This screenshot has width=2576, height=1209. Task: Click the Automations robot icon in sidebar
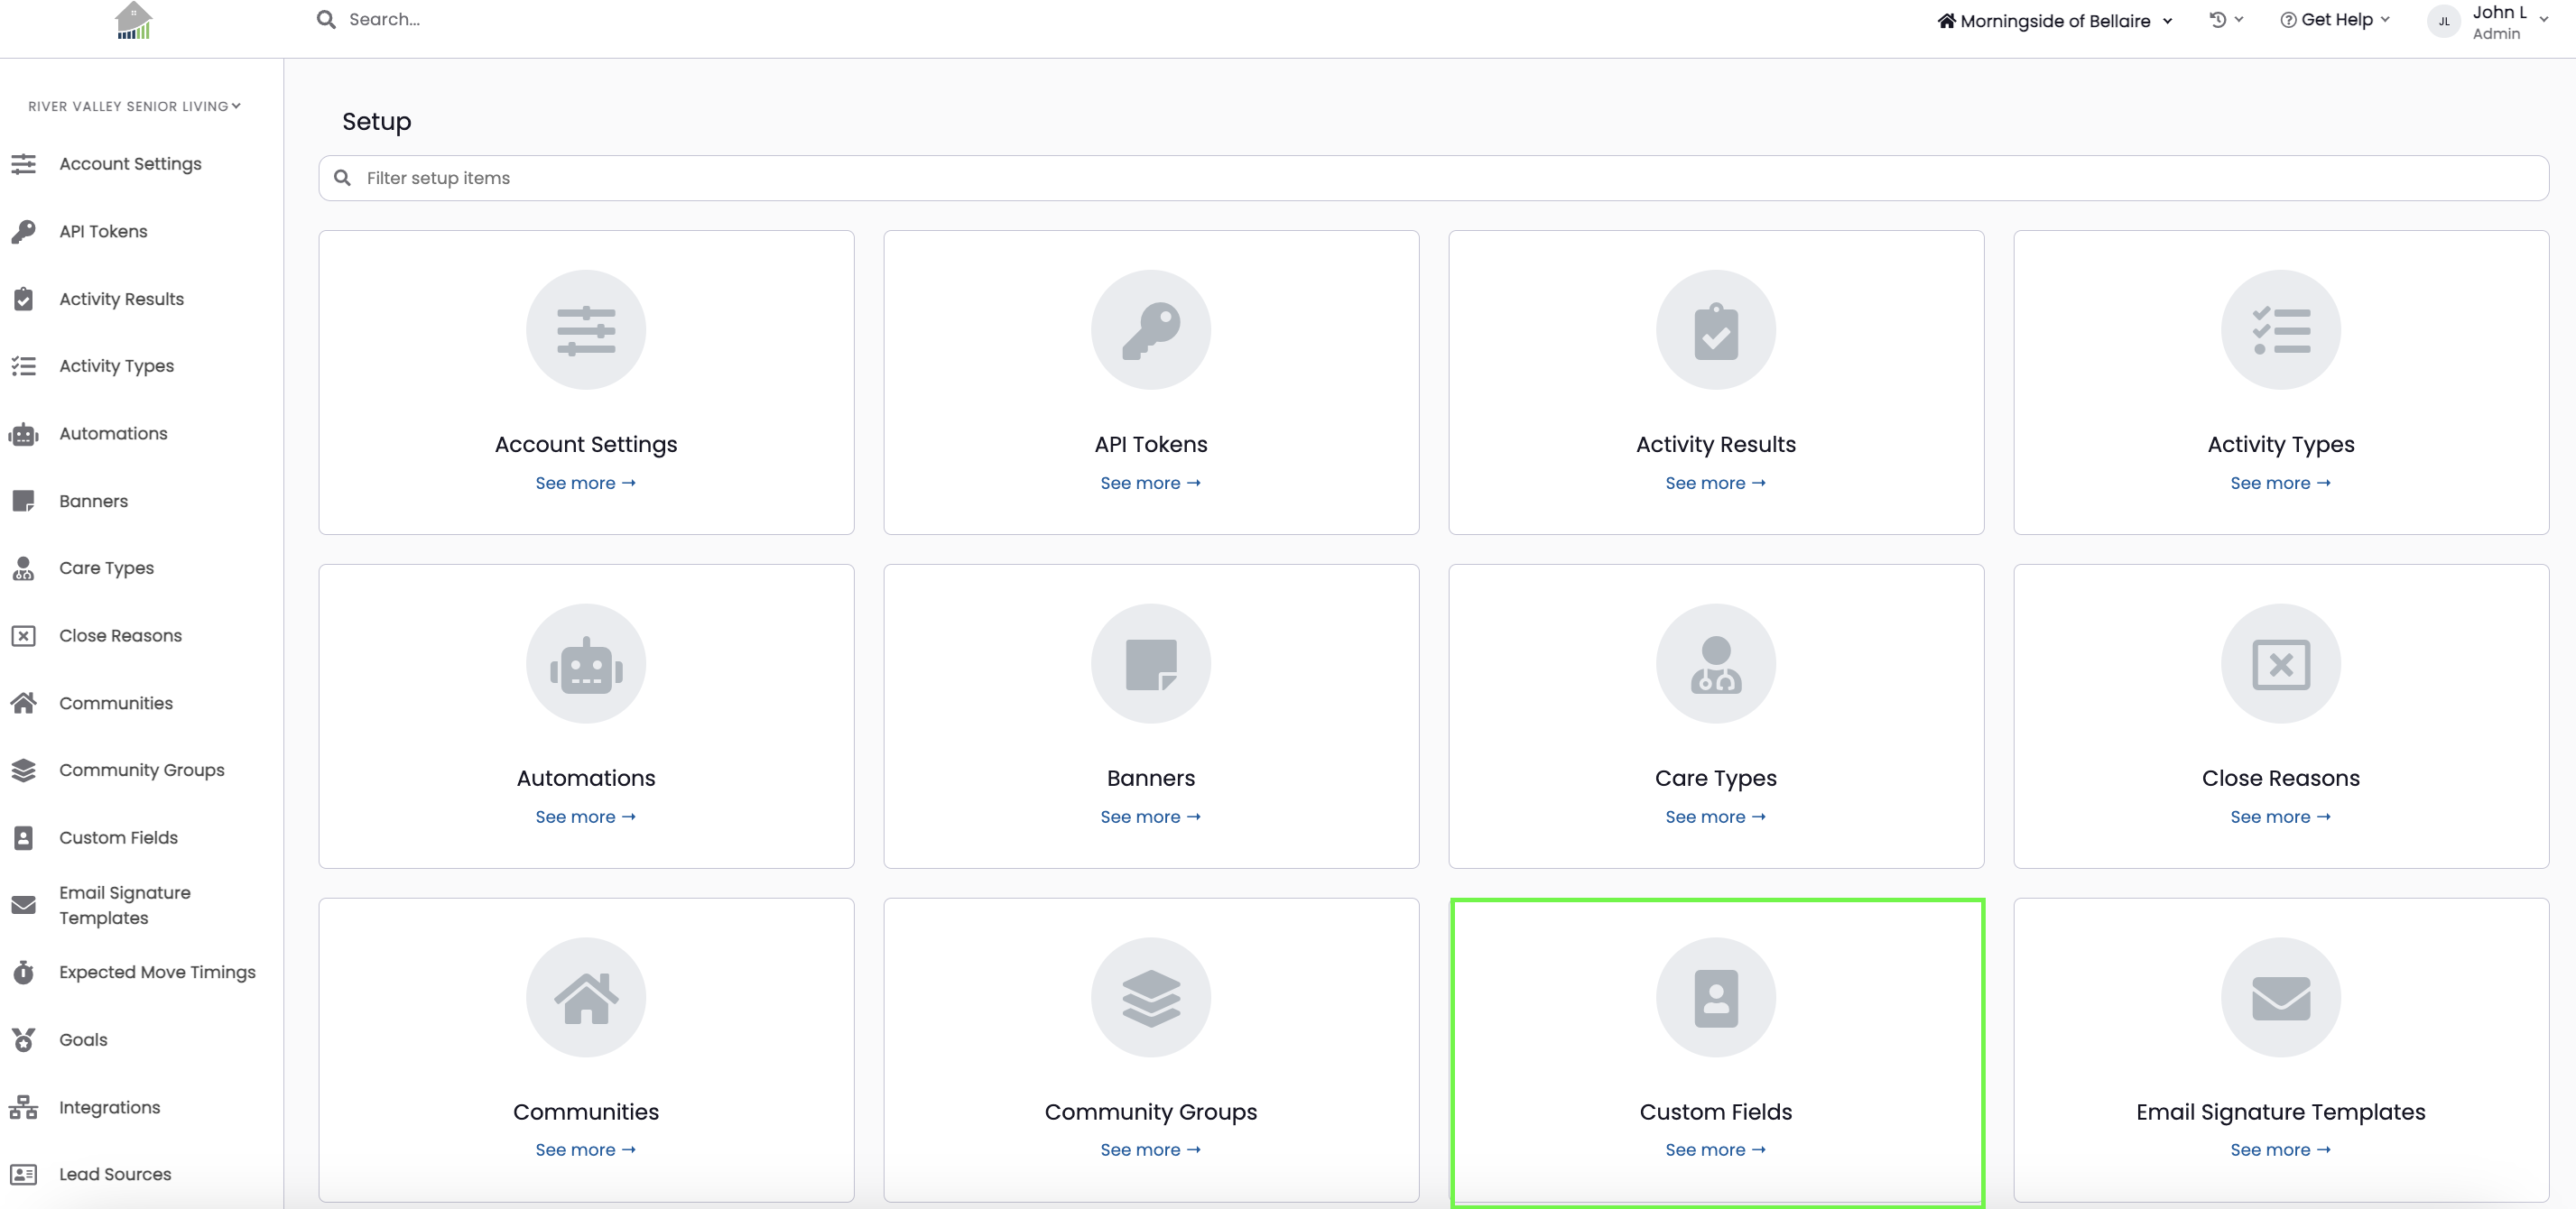(x=23, y=434)
